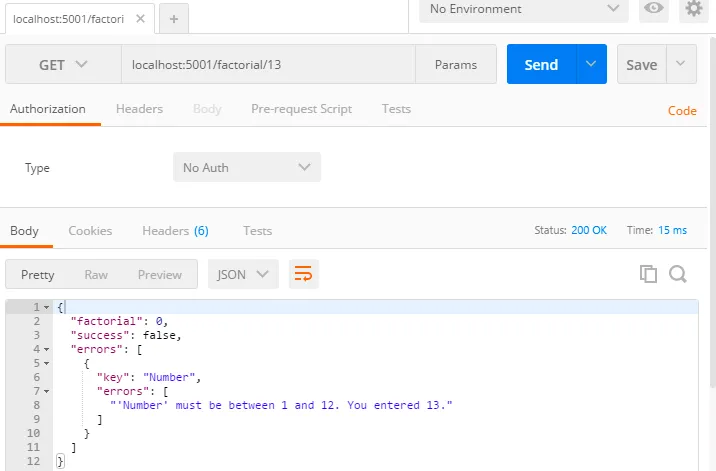Collapse JSON root object at line 1
The width and height of the screenshot is (716, 471).
click(47, 307)
